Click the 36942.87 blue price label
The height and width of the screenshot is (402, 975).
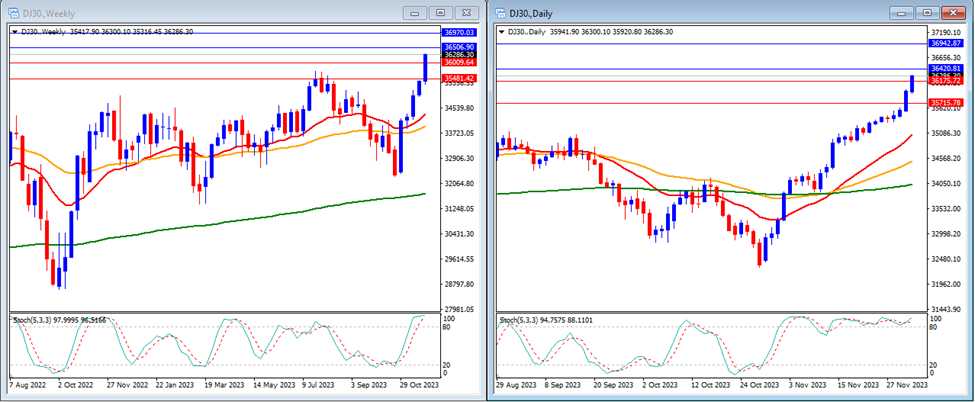pos(946,44)
